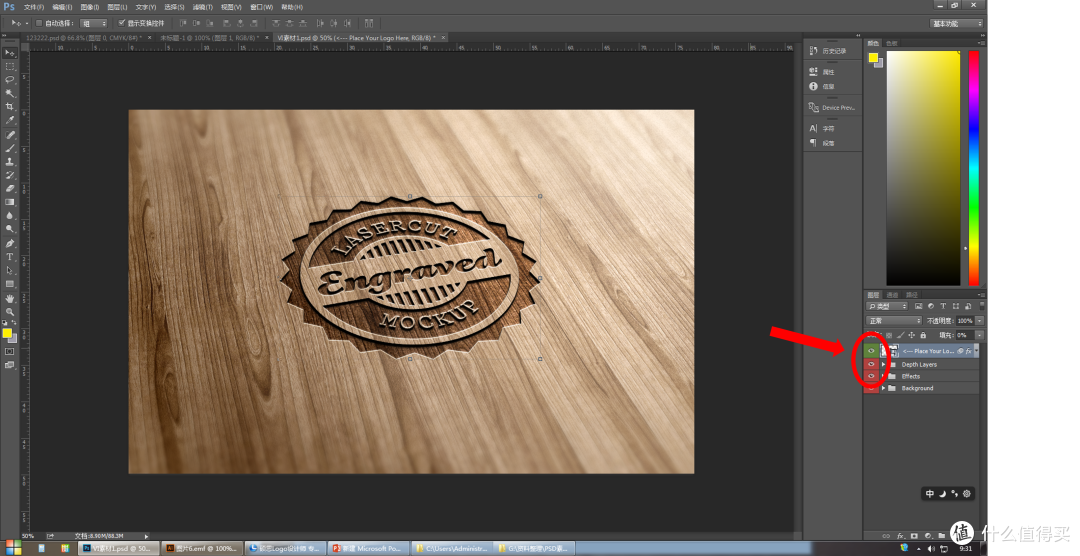This screenshot has height=556, width=1080.
Task: Open the Filter (滤镜) menu
Action: click(x=202, y=7)
